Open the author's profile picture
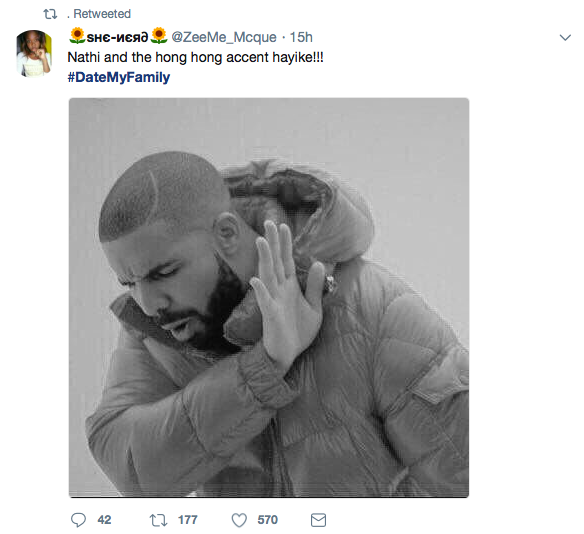 pos(34,54)
